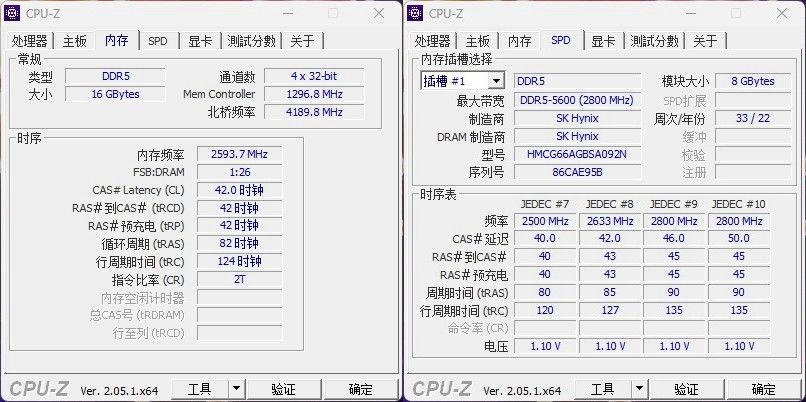Click the 2593.7 MHz memory frequency value
Screen dimensions: 806x402
point(239,154)
